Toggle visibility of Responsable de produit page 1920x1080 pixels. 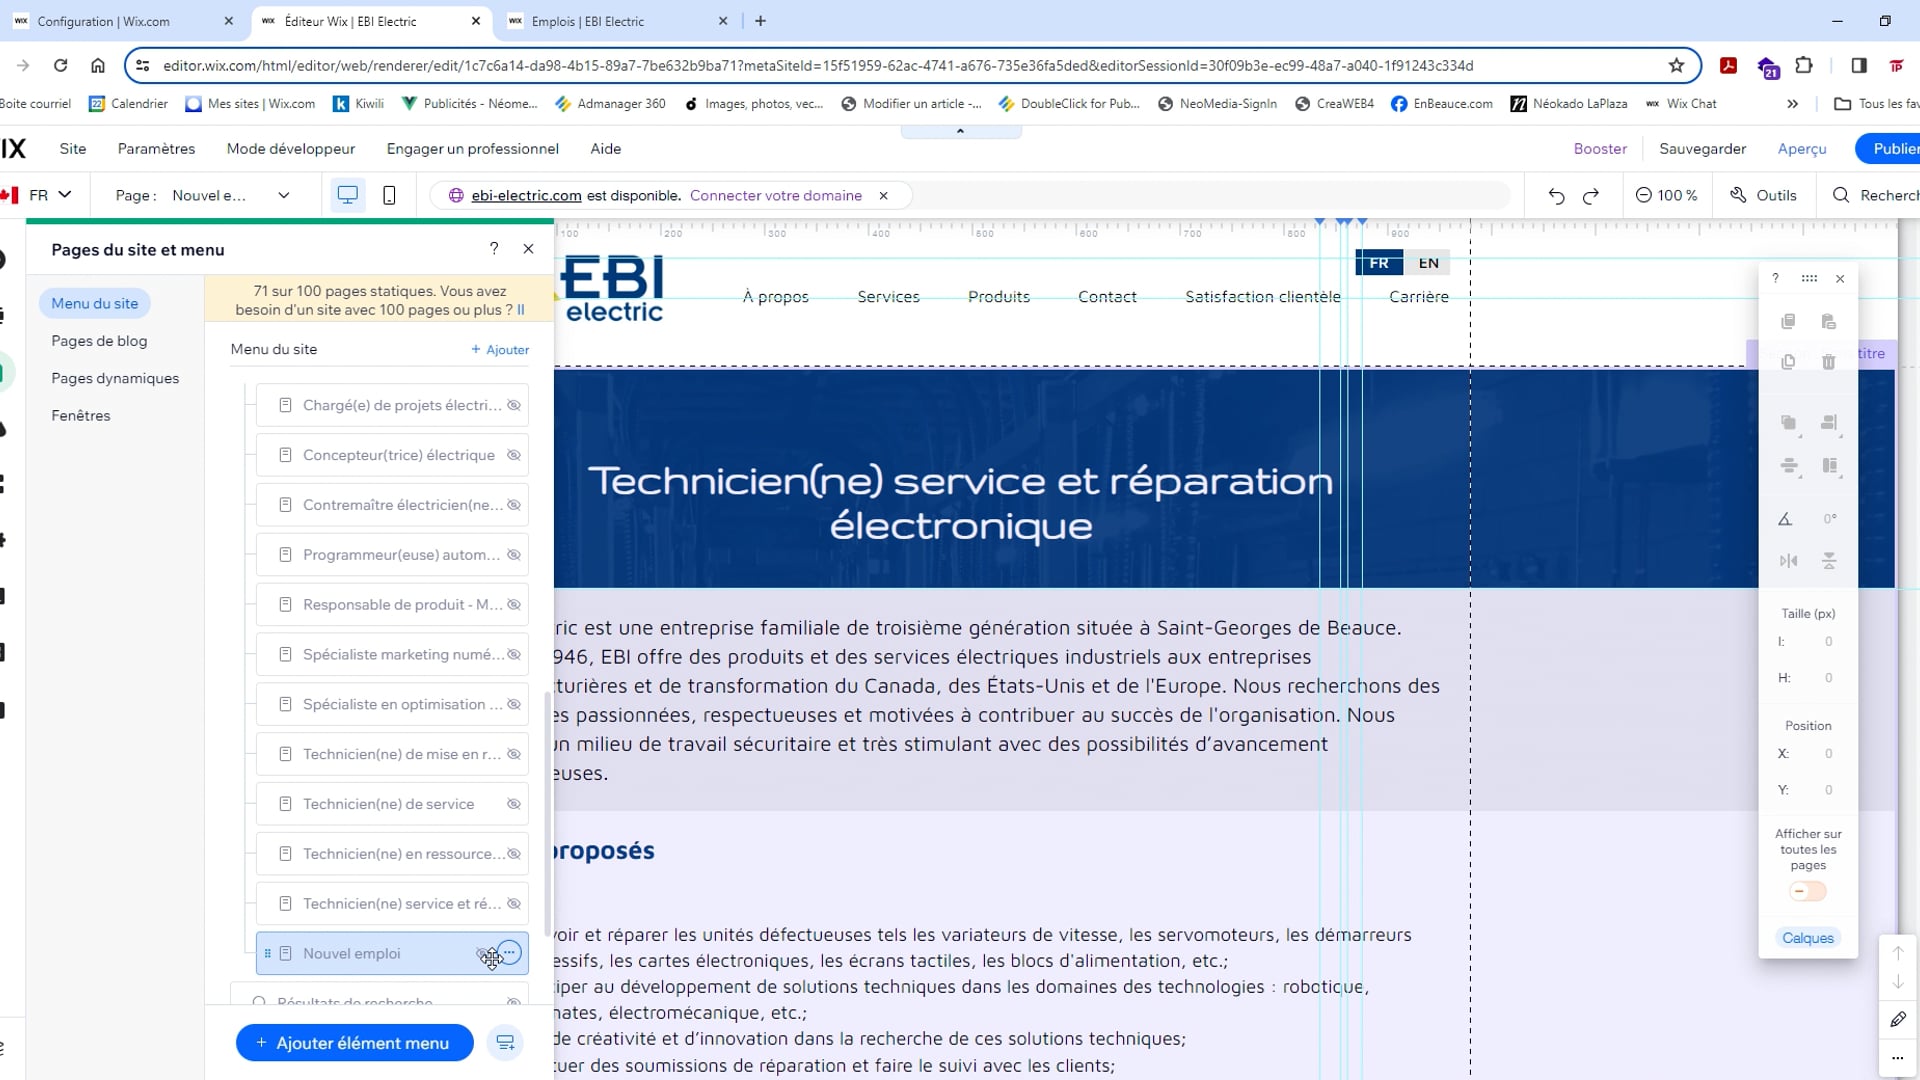(x=514, y=605)
